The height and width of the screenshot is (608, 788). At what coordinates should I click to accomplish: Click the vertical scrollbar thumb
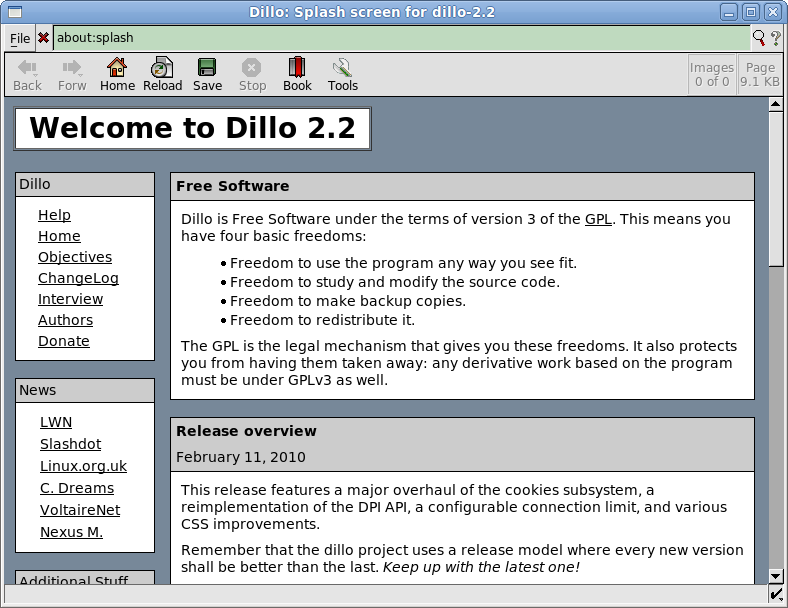775,189
